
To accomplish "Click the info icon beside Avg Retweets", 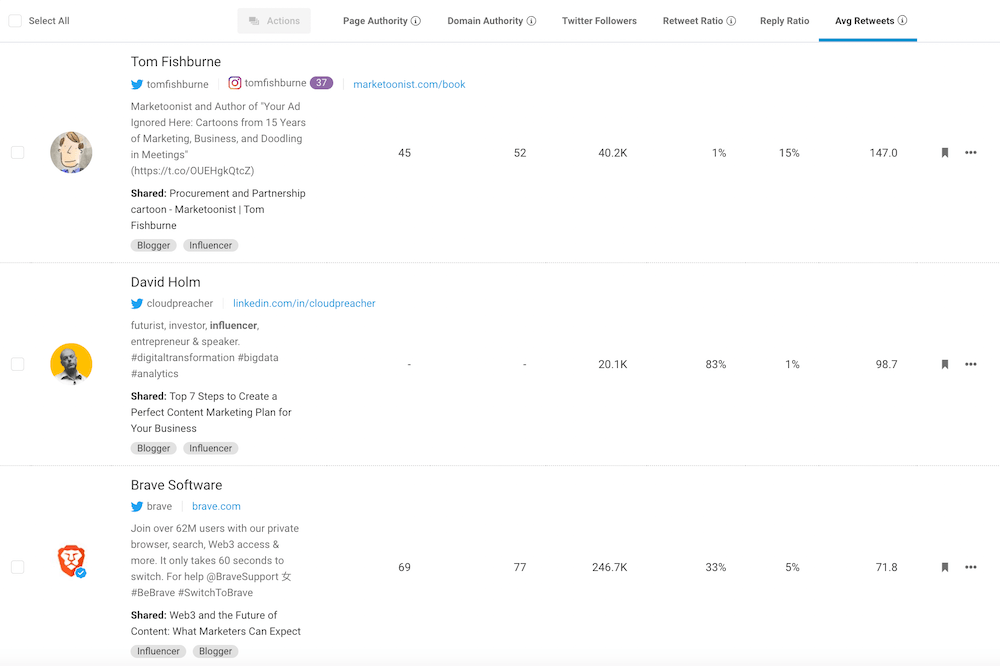I will (x=901, y=19).
